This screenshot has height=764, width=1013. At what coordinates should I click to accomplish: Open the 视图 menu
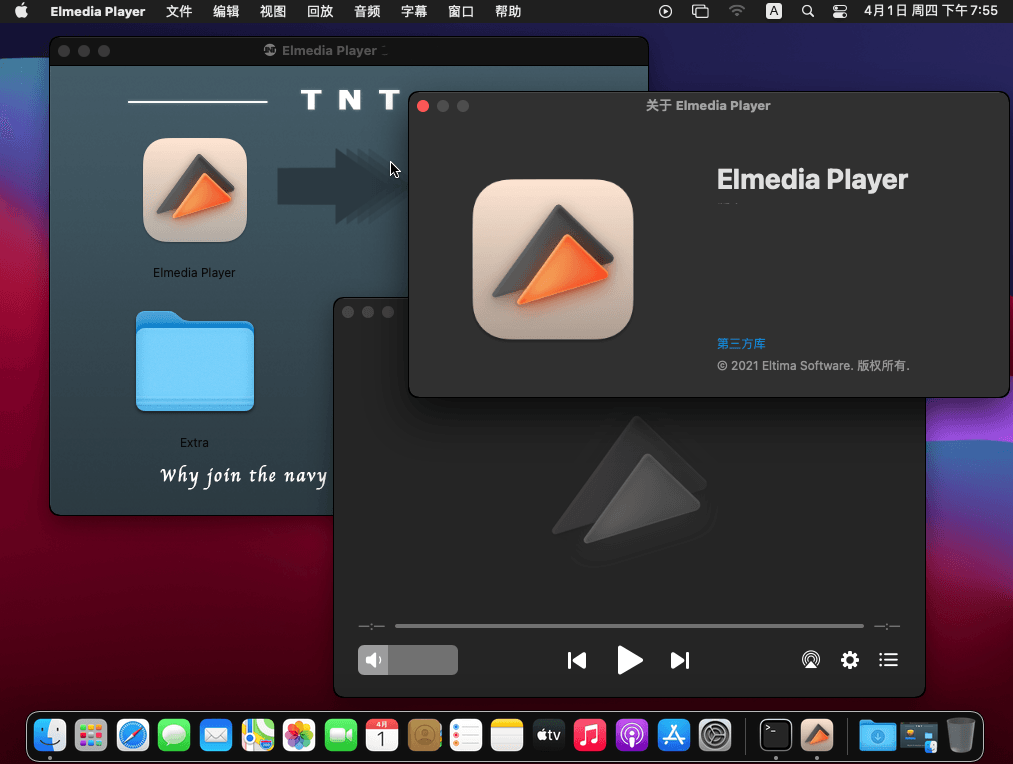tap(273, 12)
